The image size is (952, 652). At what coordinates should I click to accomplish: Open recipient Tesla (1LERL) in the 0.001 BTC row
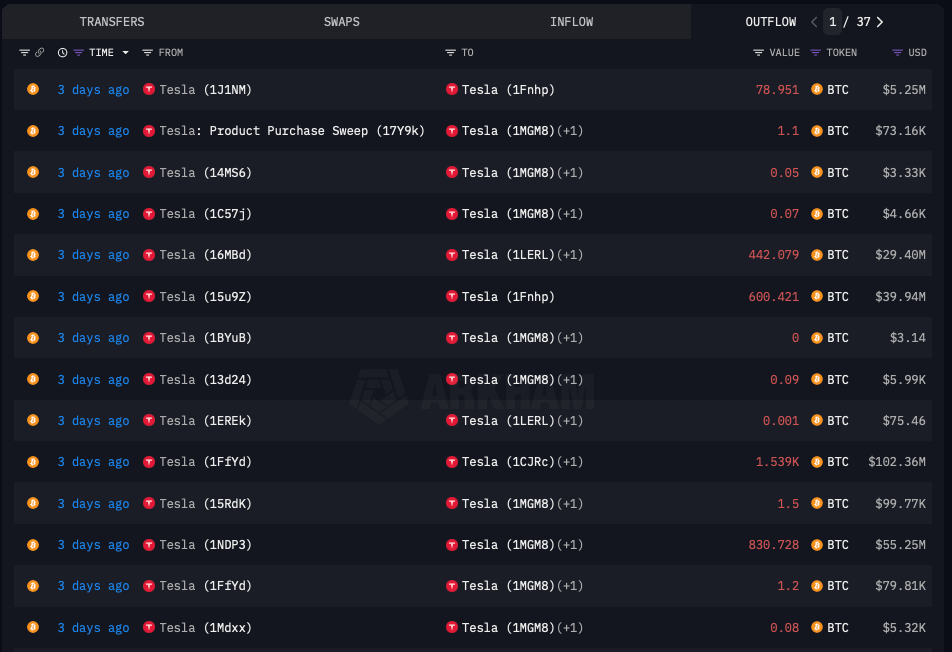pos(508,421)
